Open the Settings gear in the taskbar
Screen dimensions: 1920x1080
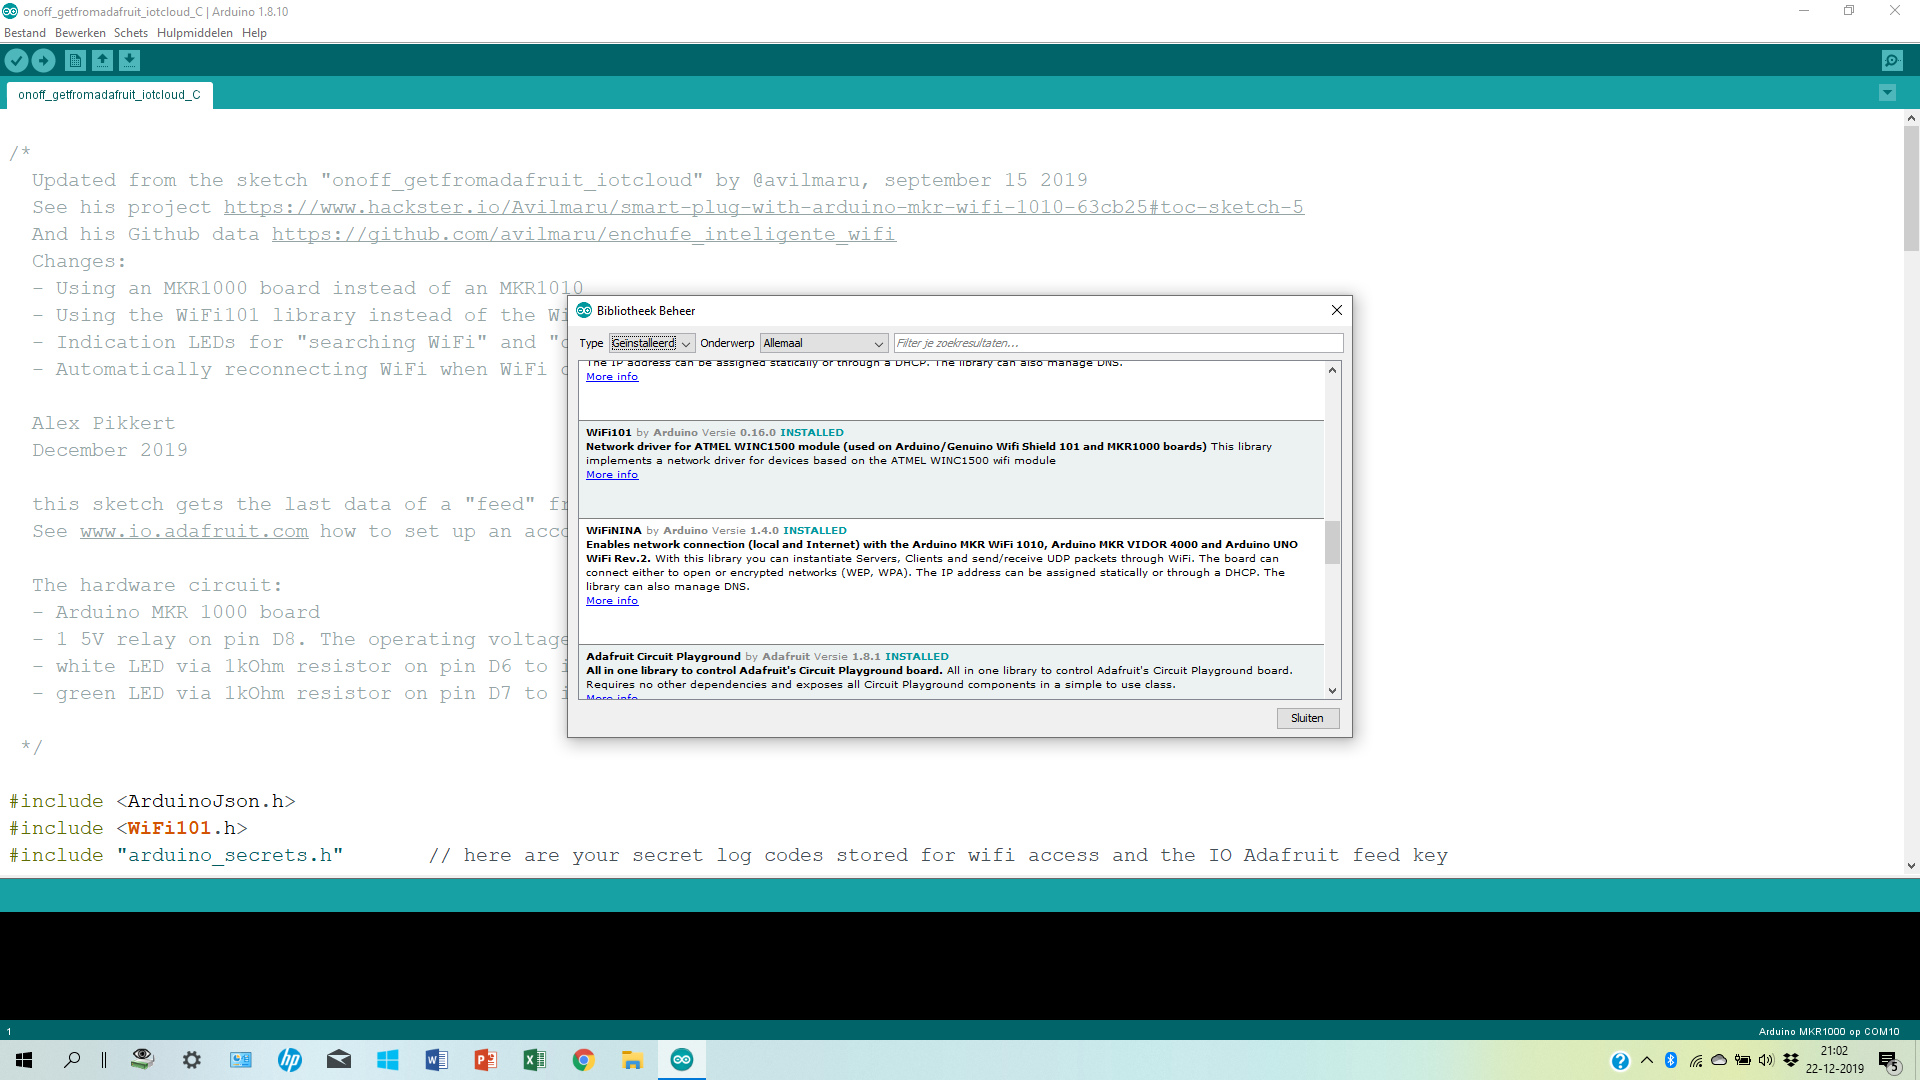[x=192, y=1060]
